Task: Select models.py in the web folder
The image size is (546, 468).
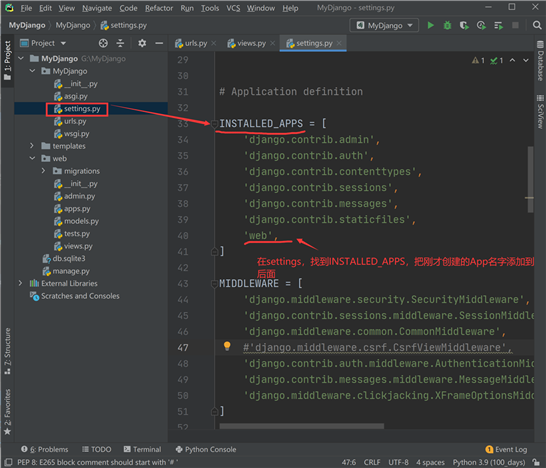Action: tap(77, 221)
